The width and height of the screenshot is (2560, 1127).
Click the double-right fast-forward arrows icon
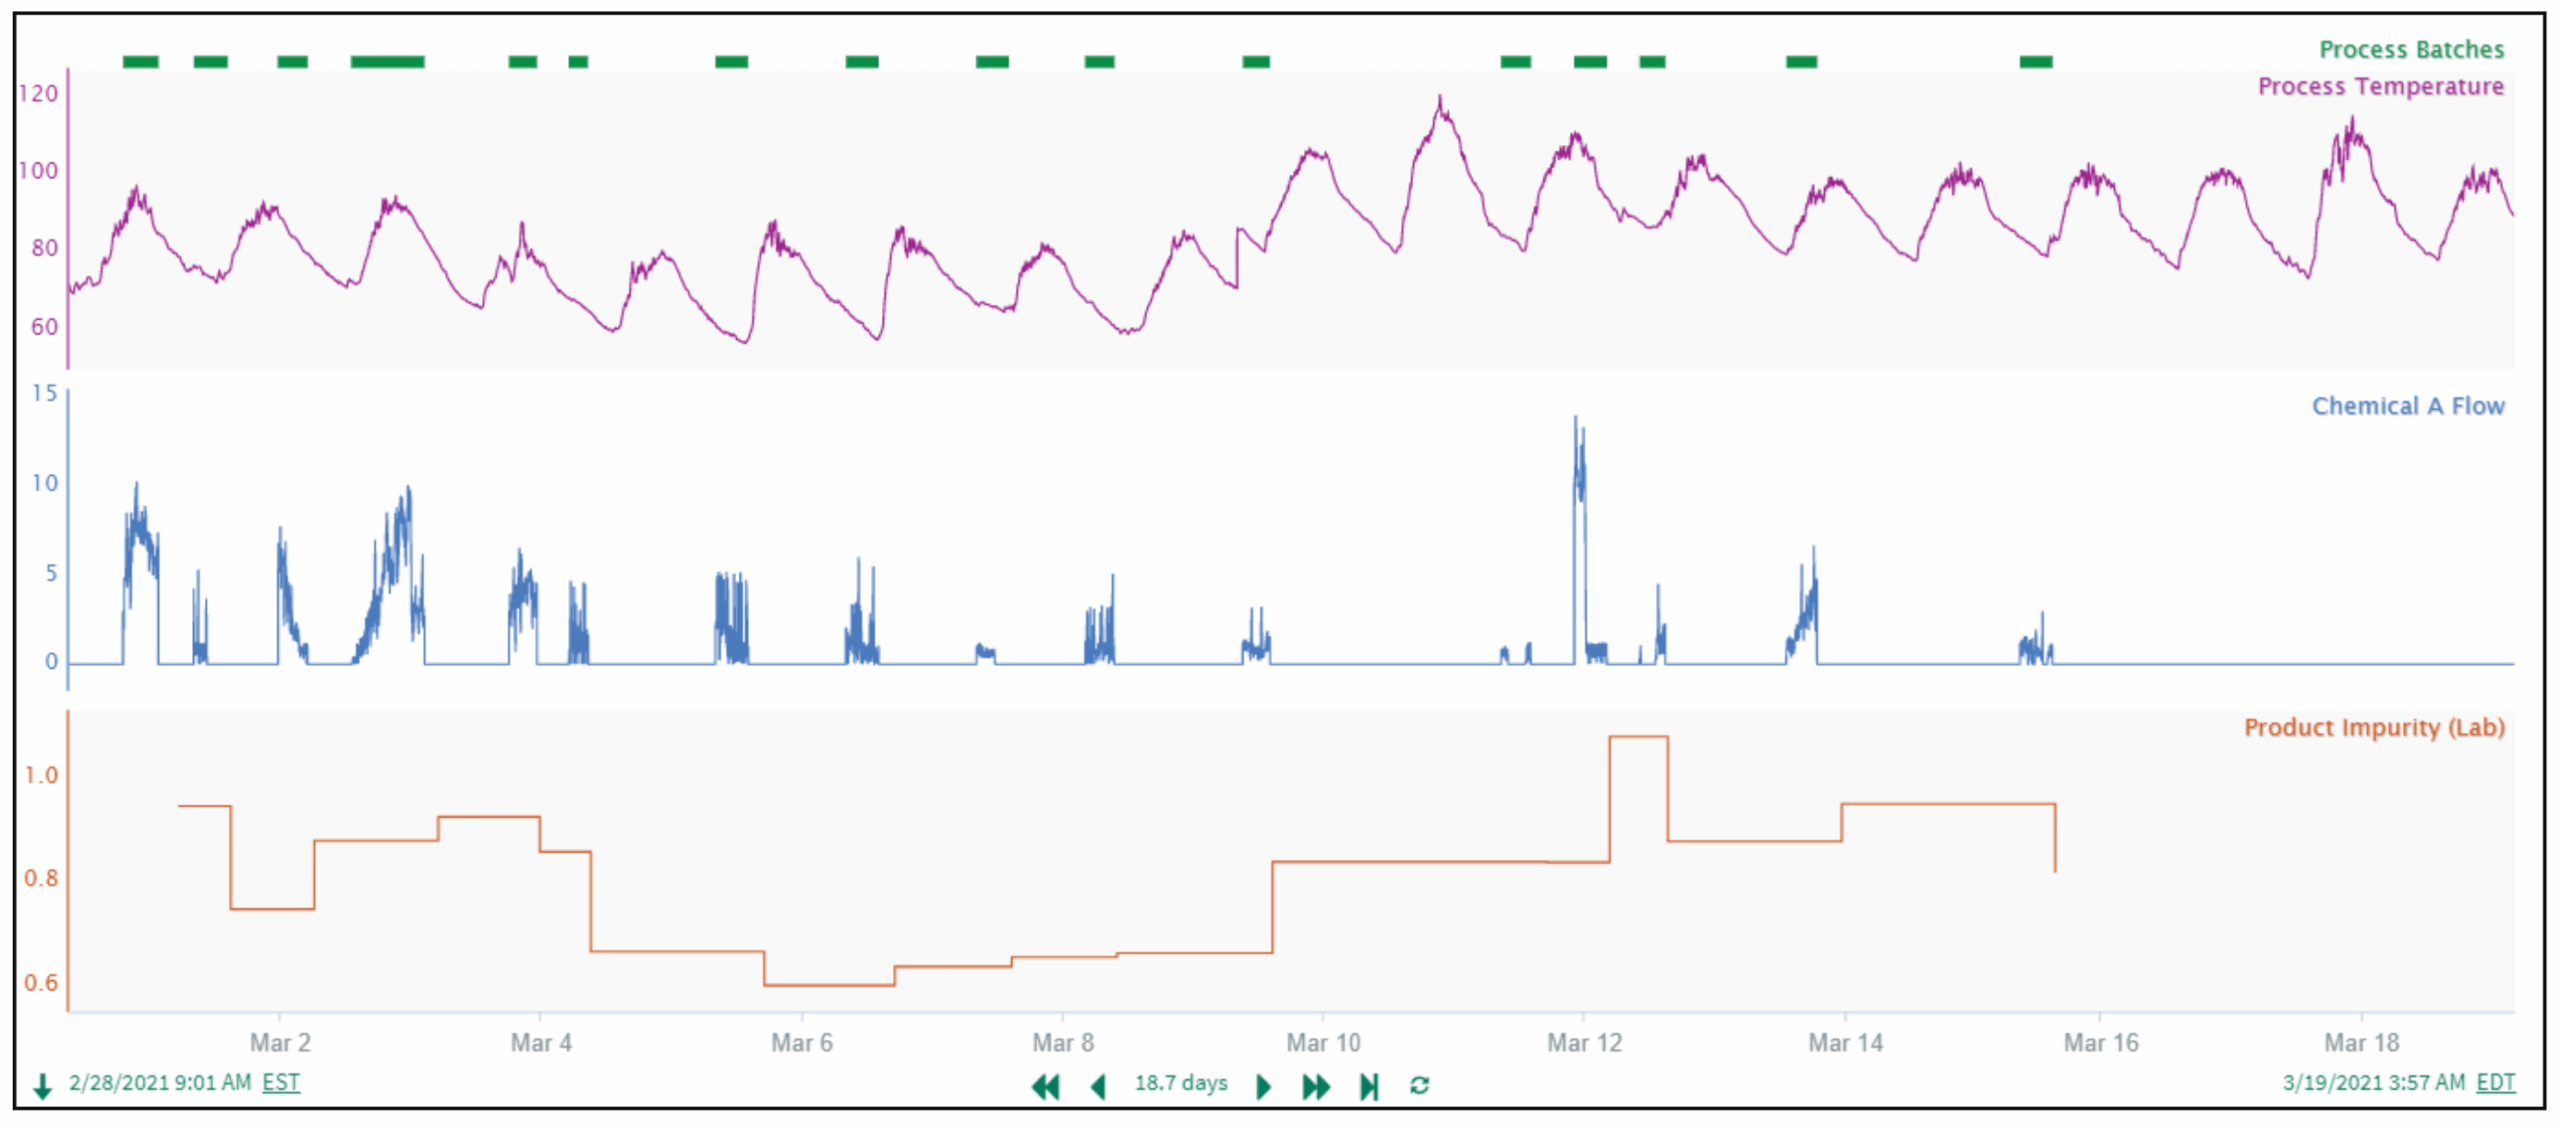[1316, 1086]
